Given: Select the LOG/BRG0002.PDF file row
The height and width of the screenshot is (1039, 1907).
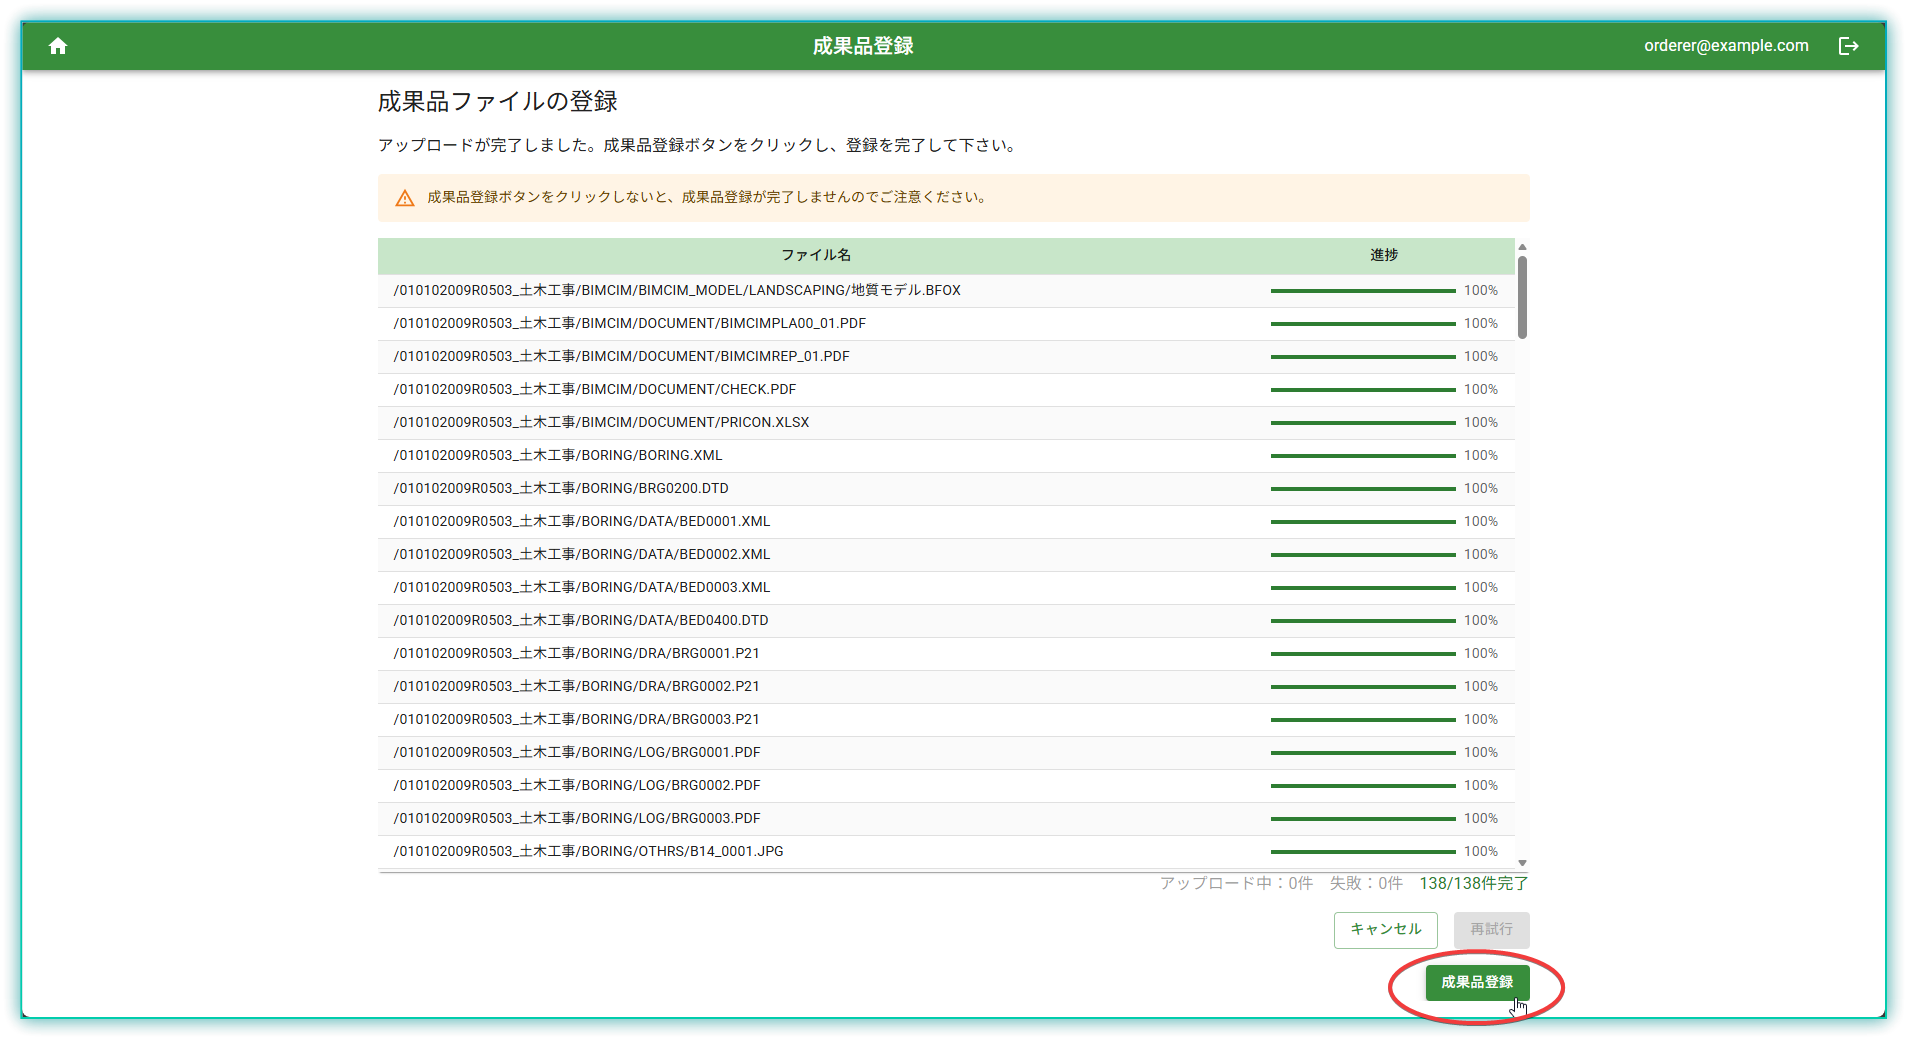Looking at the screenshot, I should point(946,786).
